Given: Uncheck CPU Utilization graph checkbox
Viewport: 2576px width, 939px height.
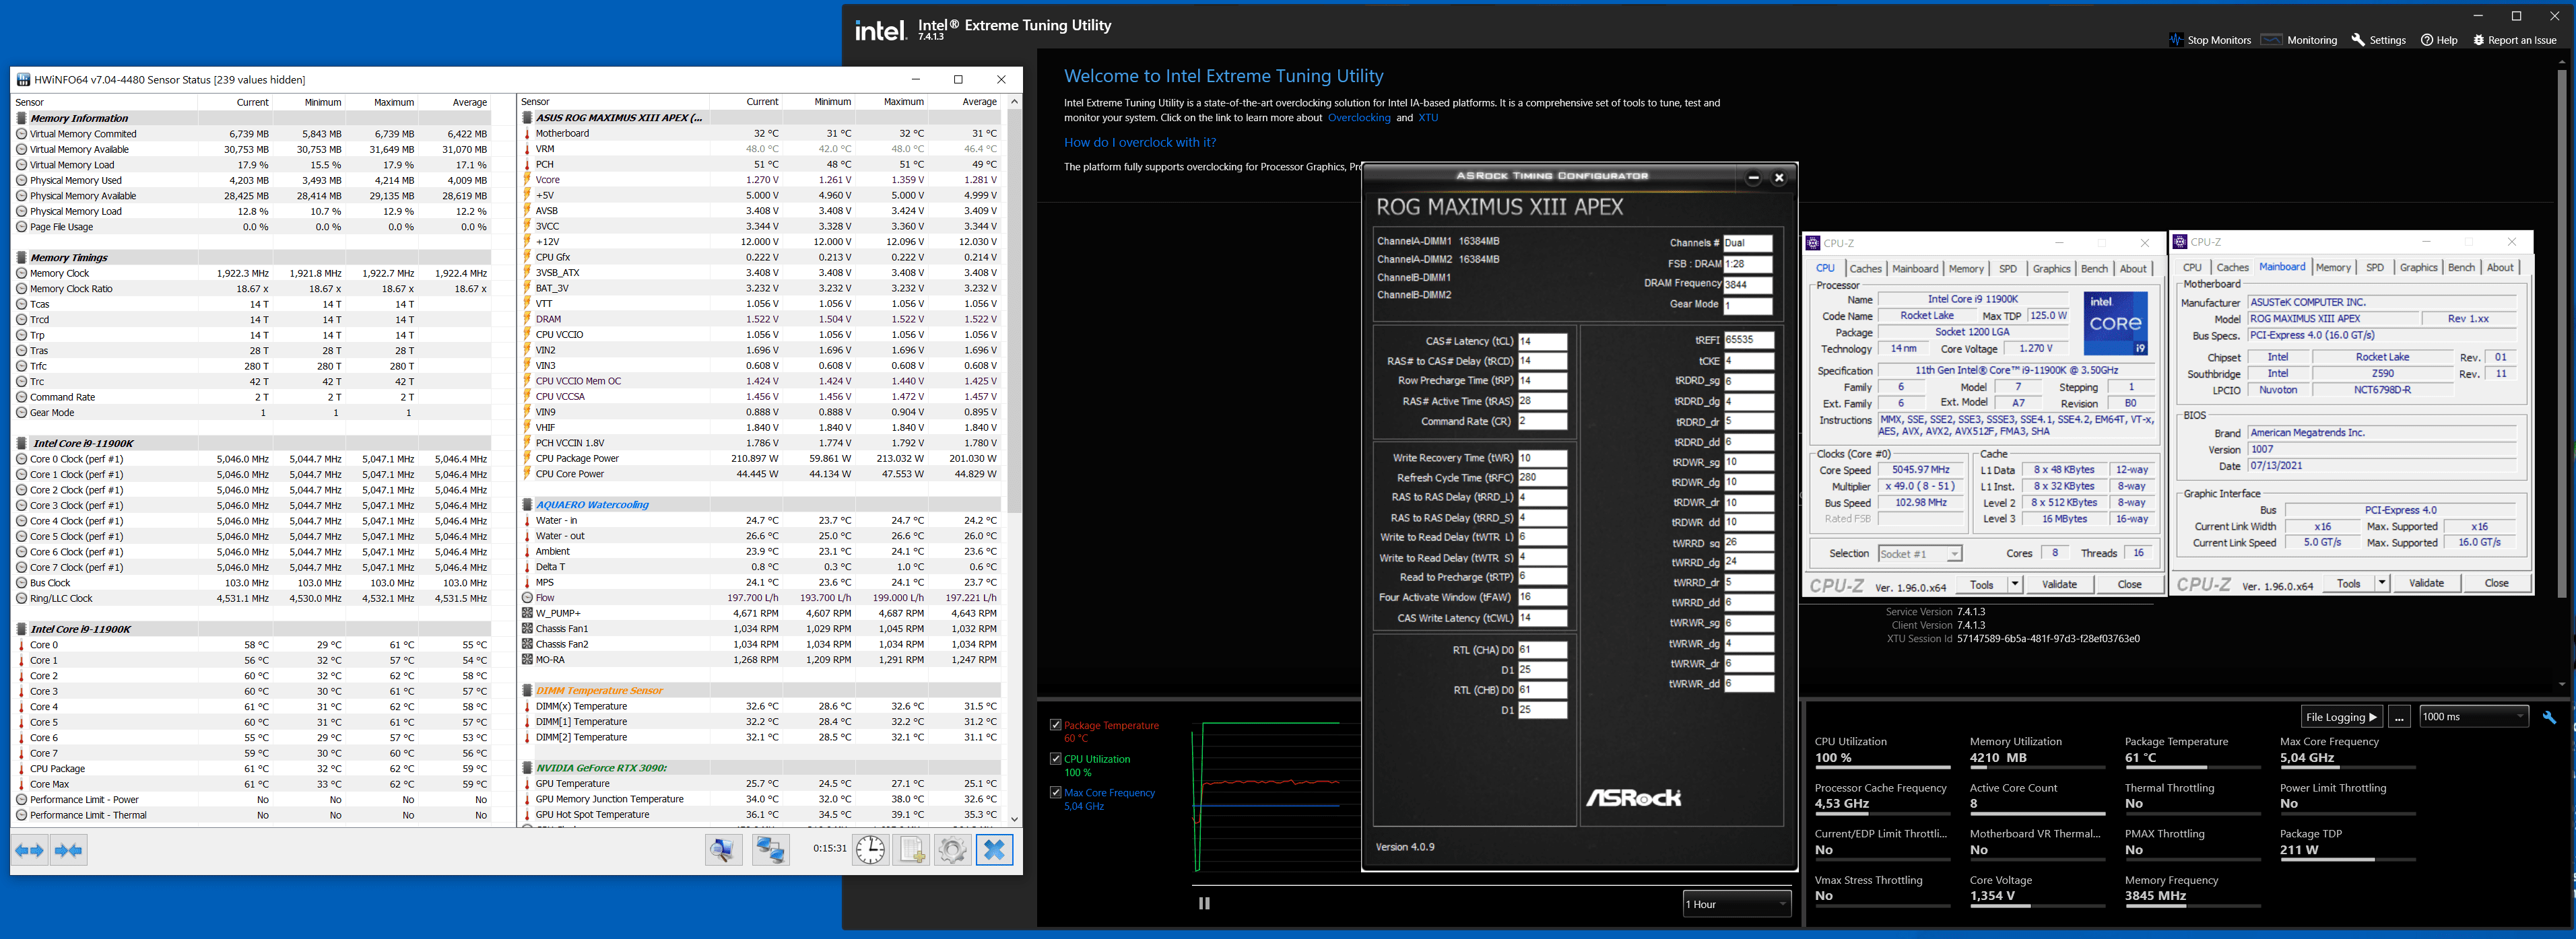Looking at the screenshot, I should click(1055, 759).
